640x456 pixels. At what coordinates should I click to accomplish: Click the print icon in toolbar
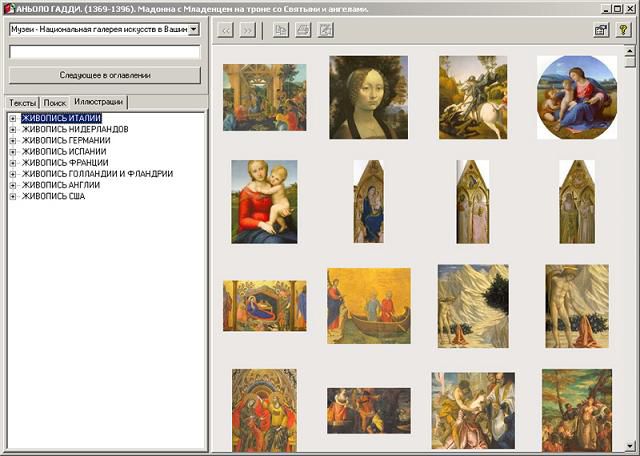(x=303, y=30)
